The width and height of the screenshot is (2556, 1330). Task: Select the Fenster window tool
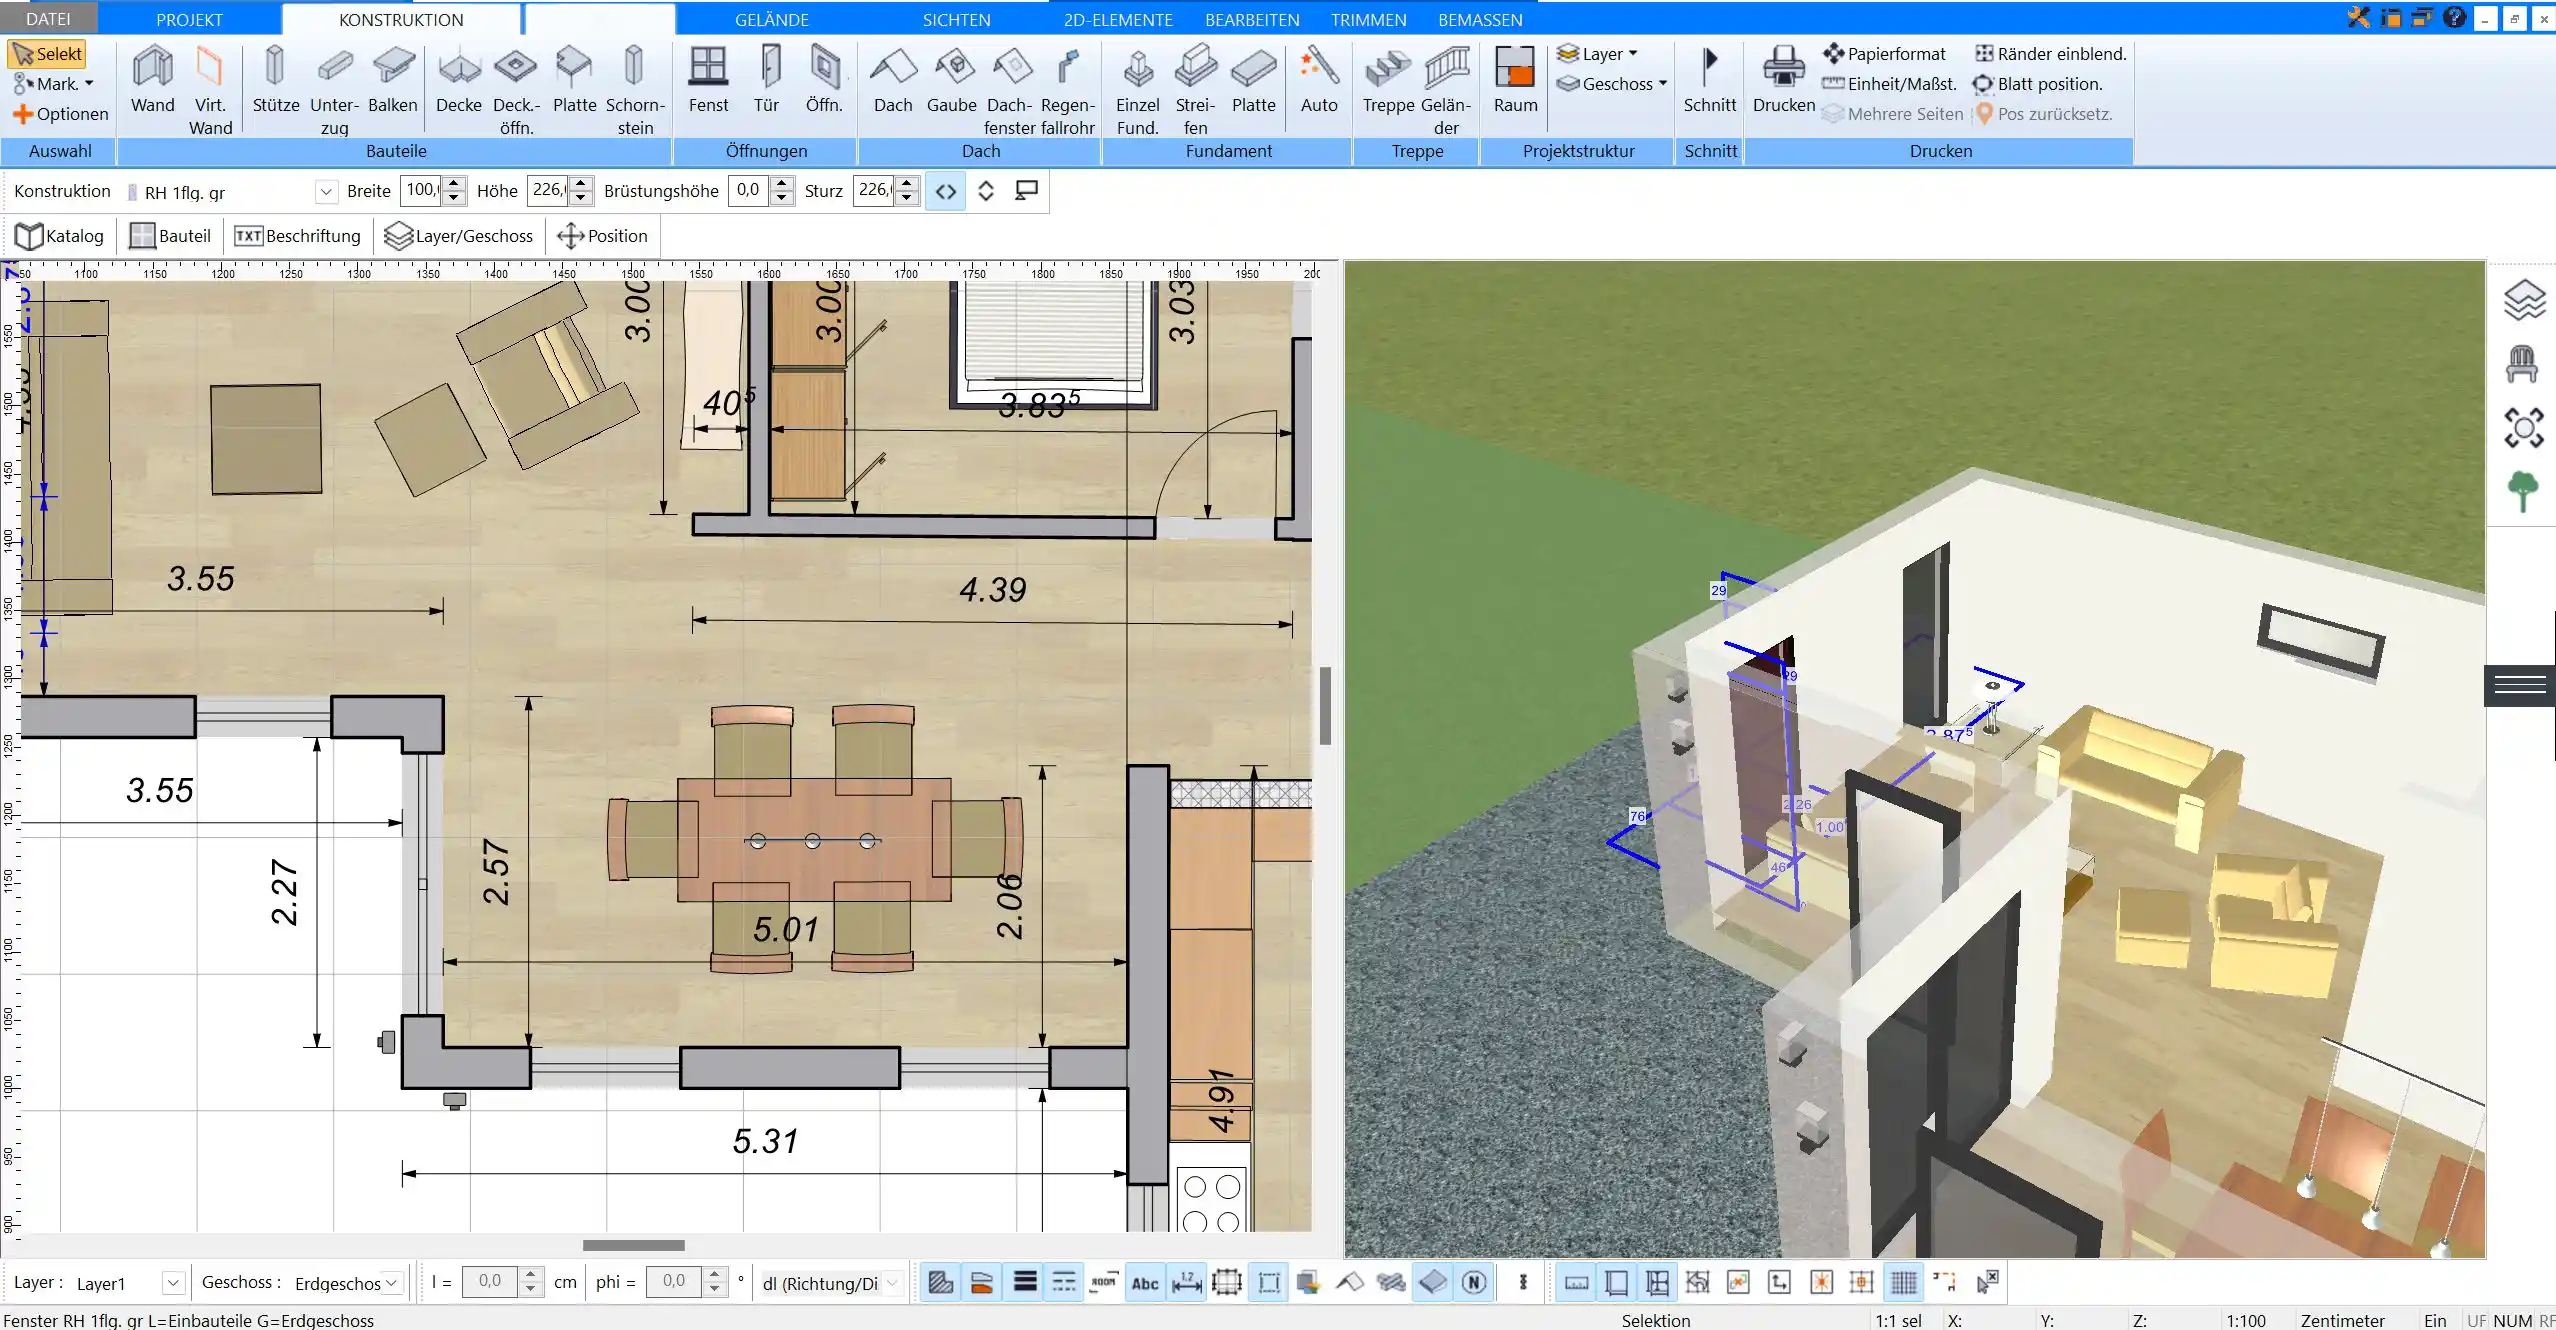click(708, 80)
